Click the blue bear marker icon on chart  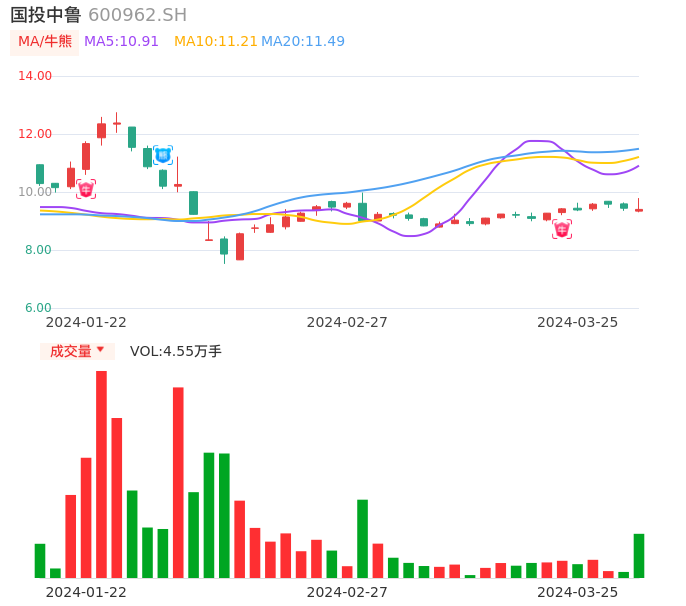click(x=163, y=155)
